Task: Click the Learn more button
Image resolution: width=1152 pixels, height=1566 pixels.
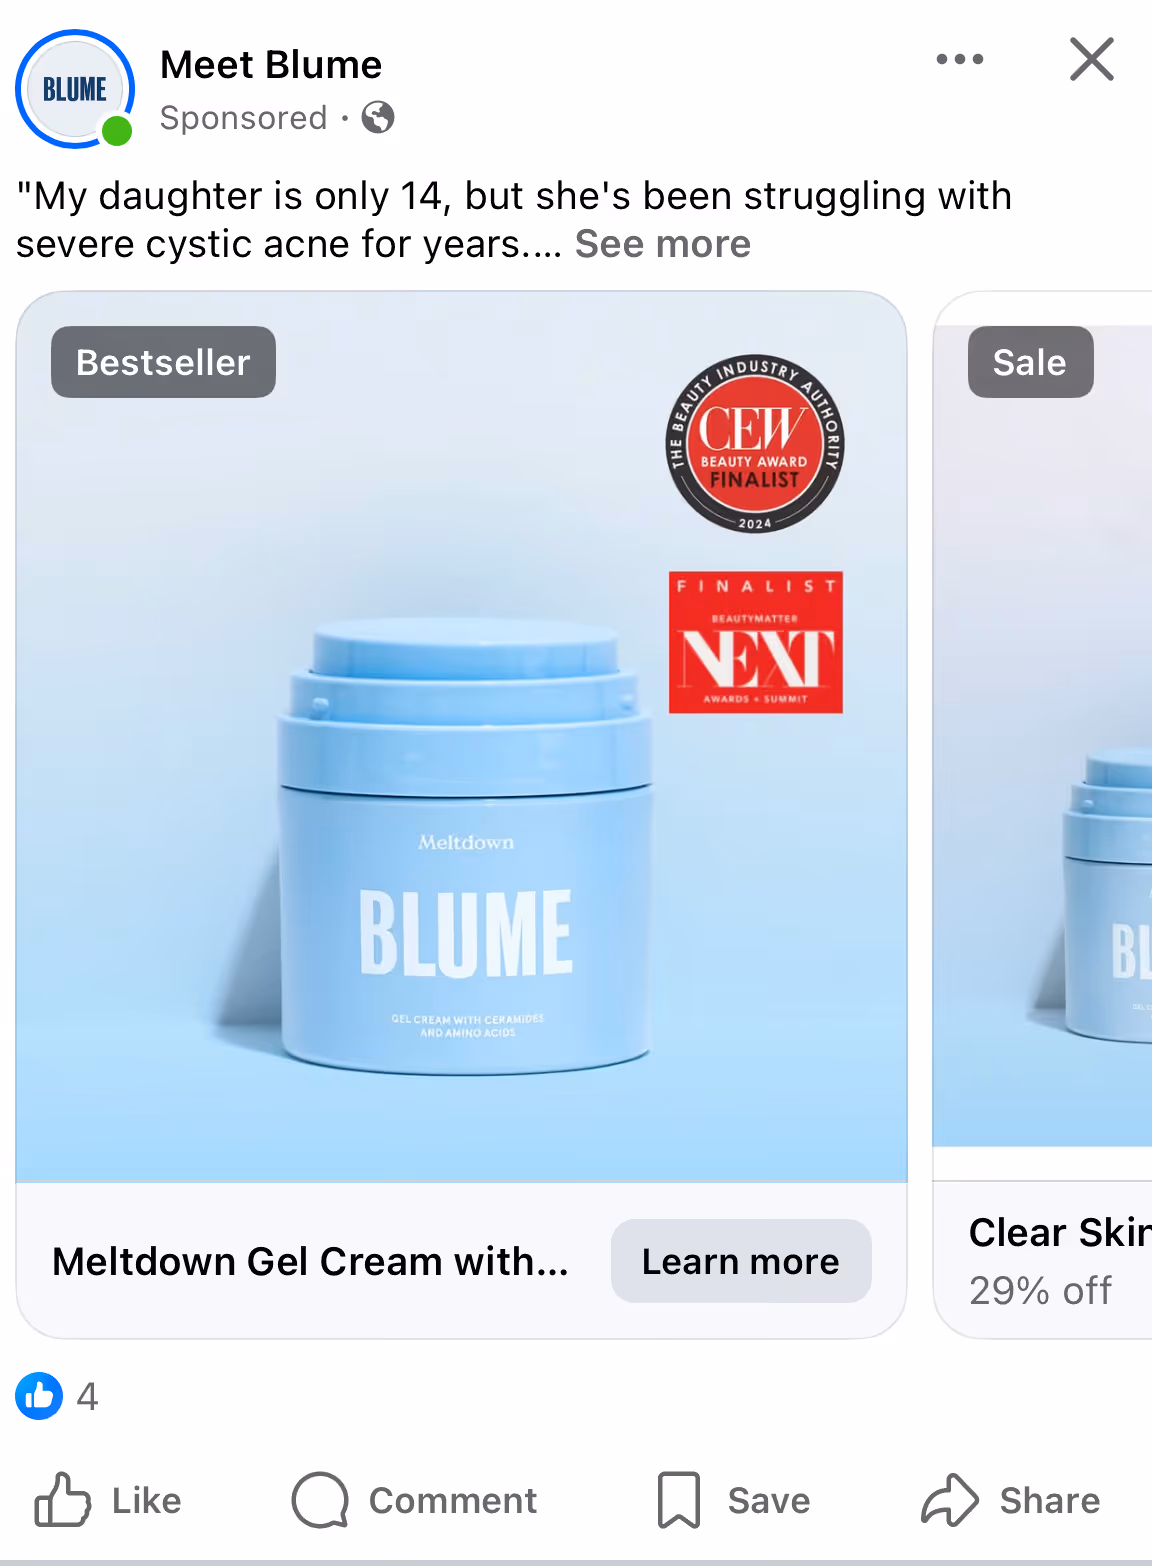Action: (x=741, y=1261)
